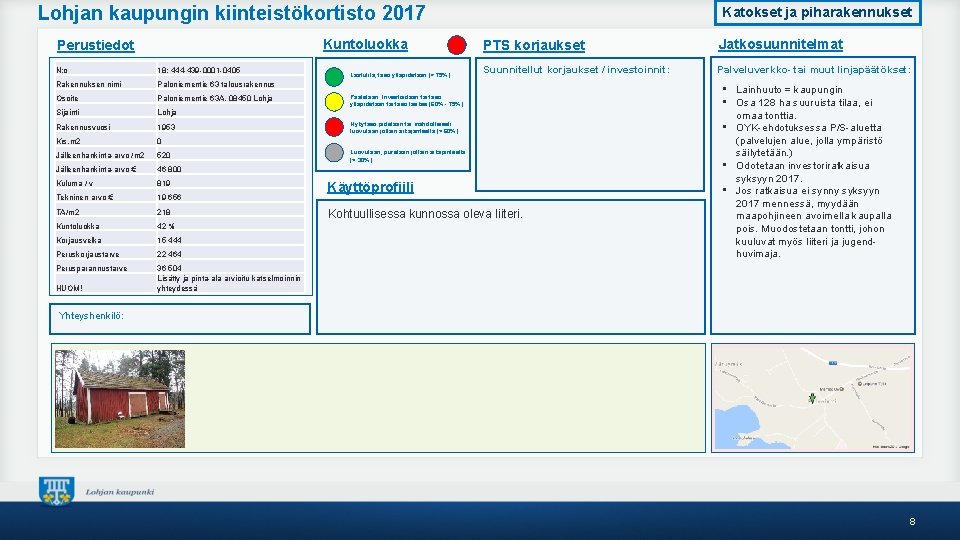This screenshot has width=960, height=540.
Task: Select the Perusparannustarve row label
Action: pyautogui.click(x=92, y=268)
